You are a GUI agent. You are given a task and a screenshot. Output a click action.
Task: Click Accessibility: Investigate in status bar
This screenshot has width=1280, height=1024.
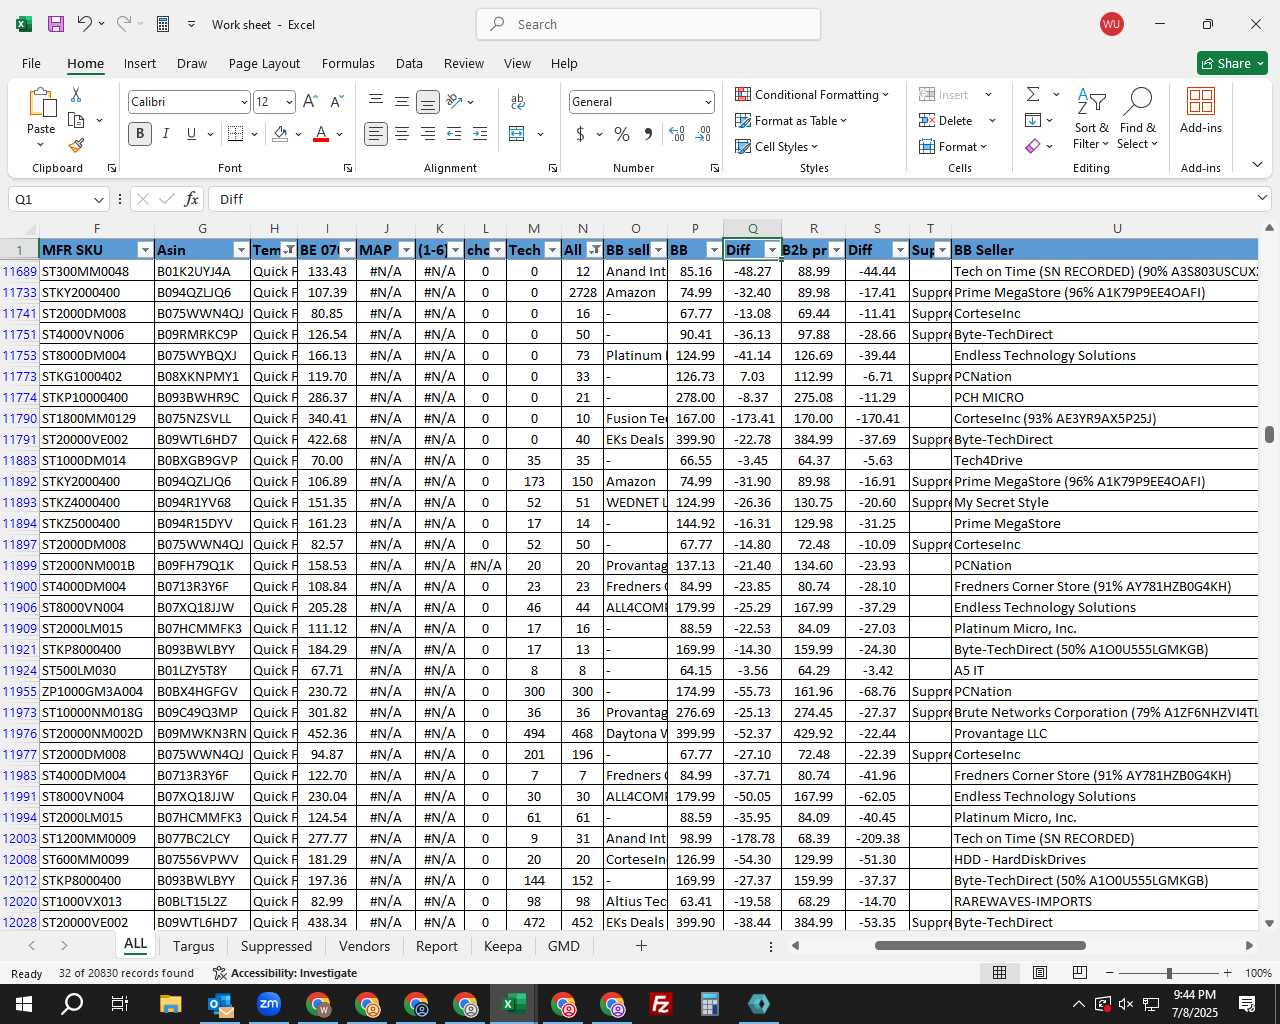[285, 973]
